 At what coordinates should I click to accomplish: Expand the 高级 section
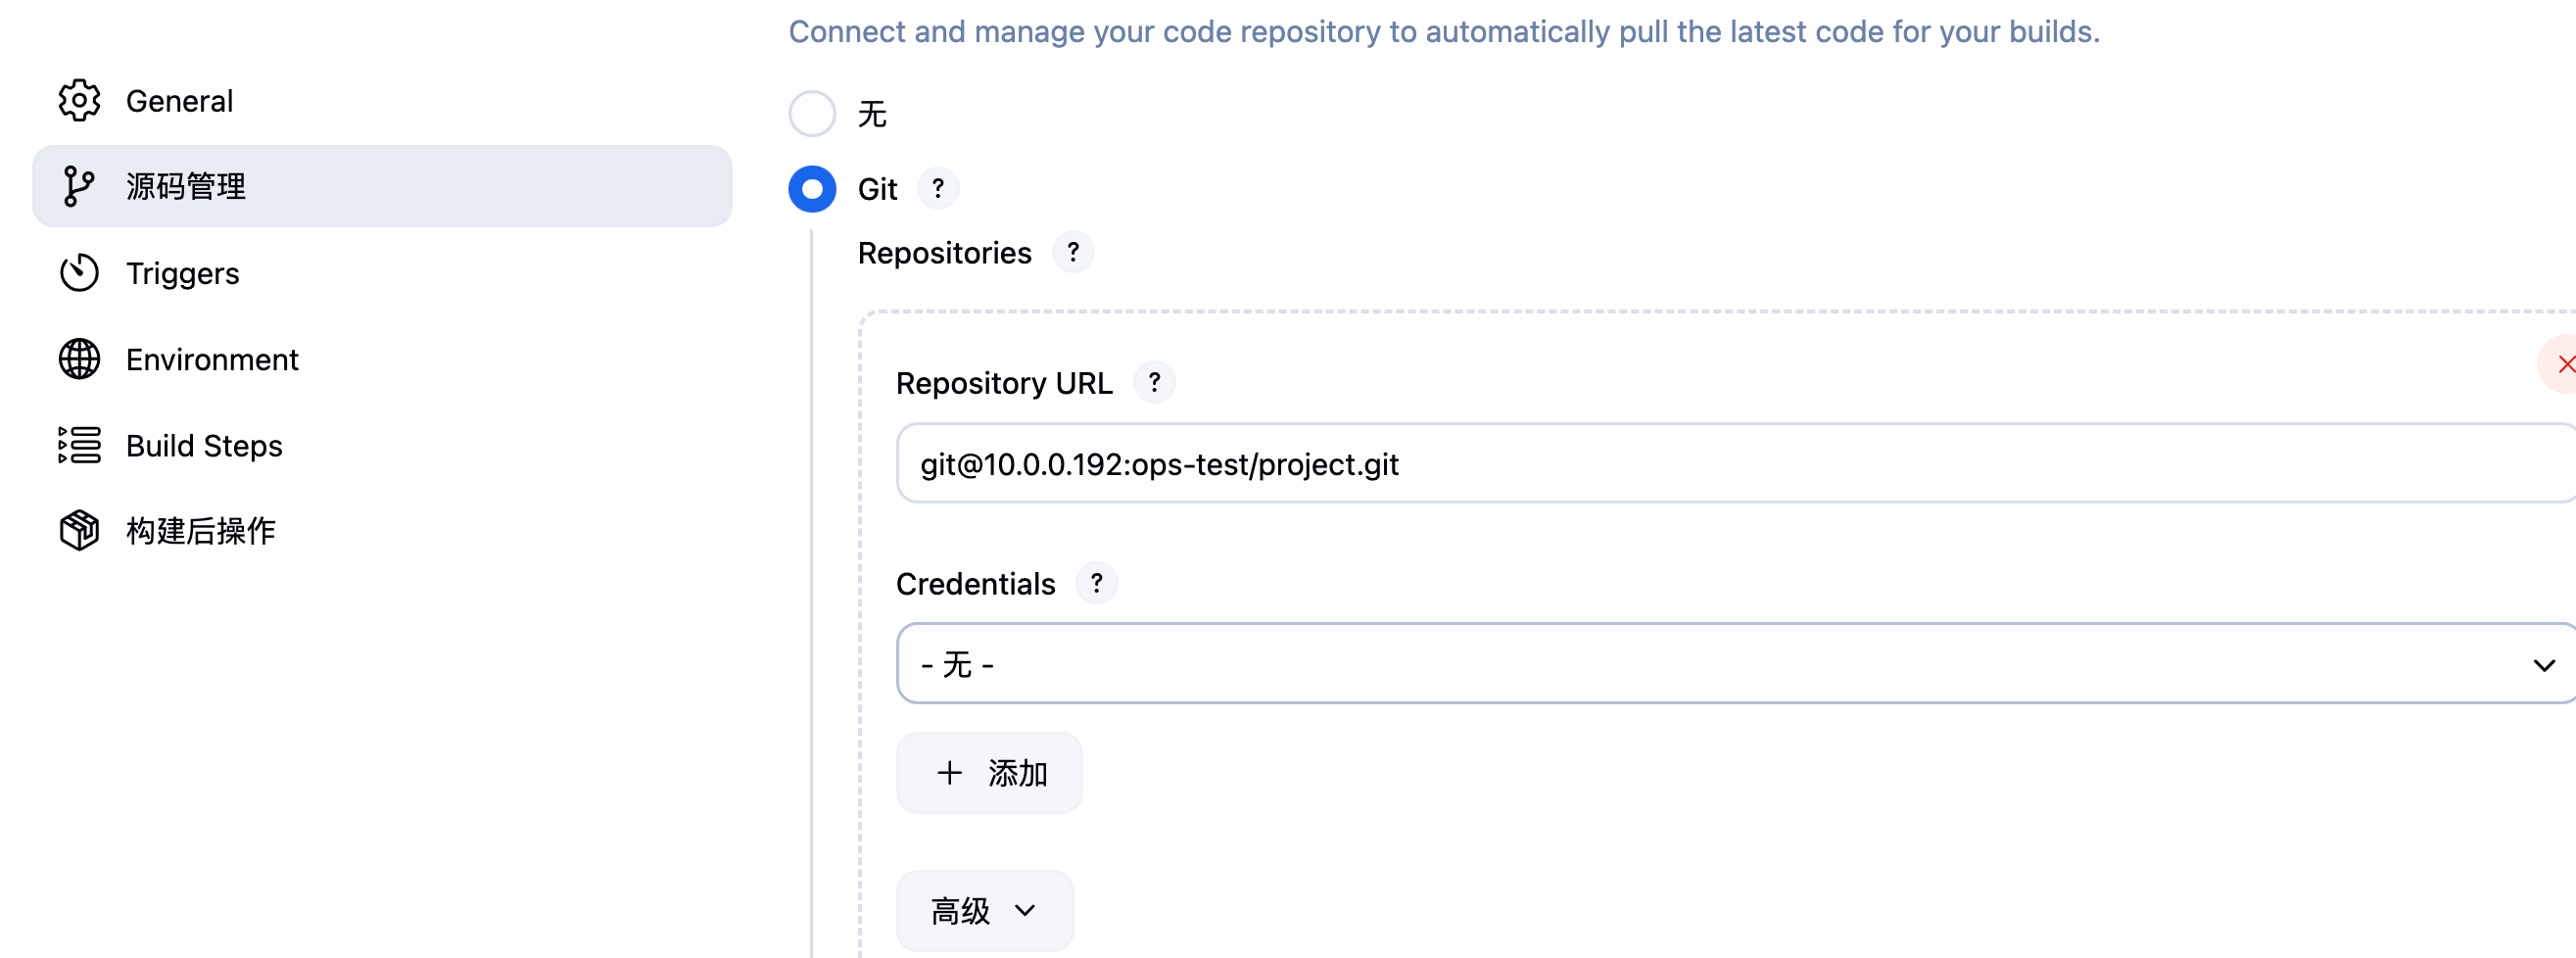(x=984, y=910)
